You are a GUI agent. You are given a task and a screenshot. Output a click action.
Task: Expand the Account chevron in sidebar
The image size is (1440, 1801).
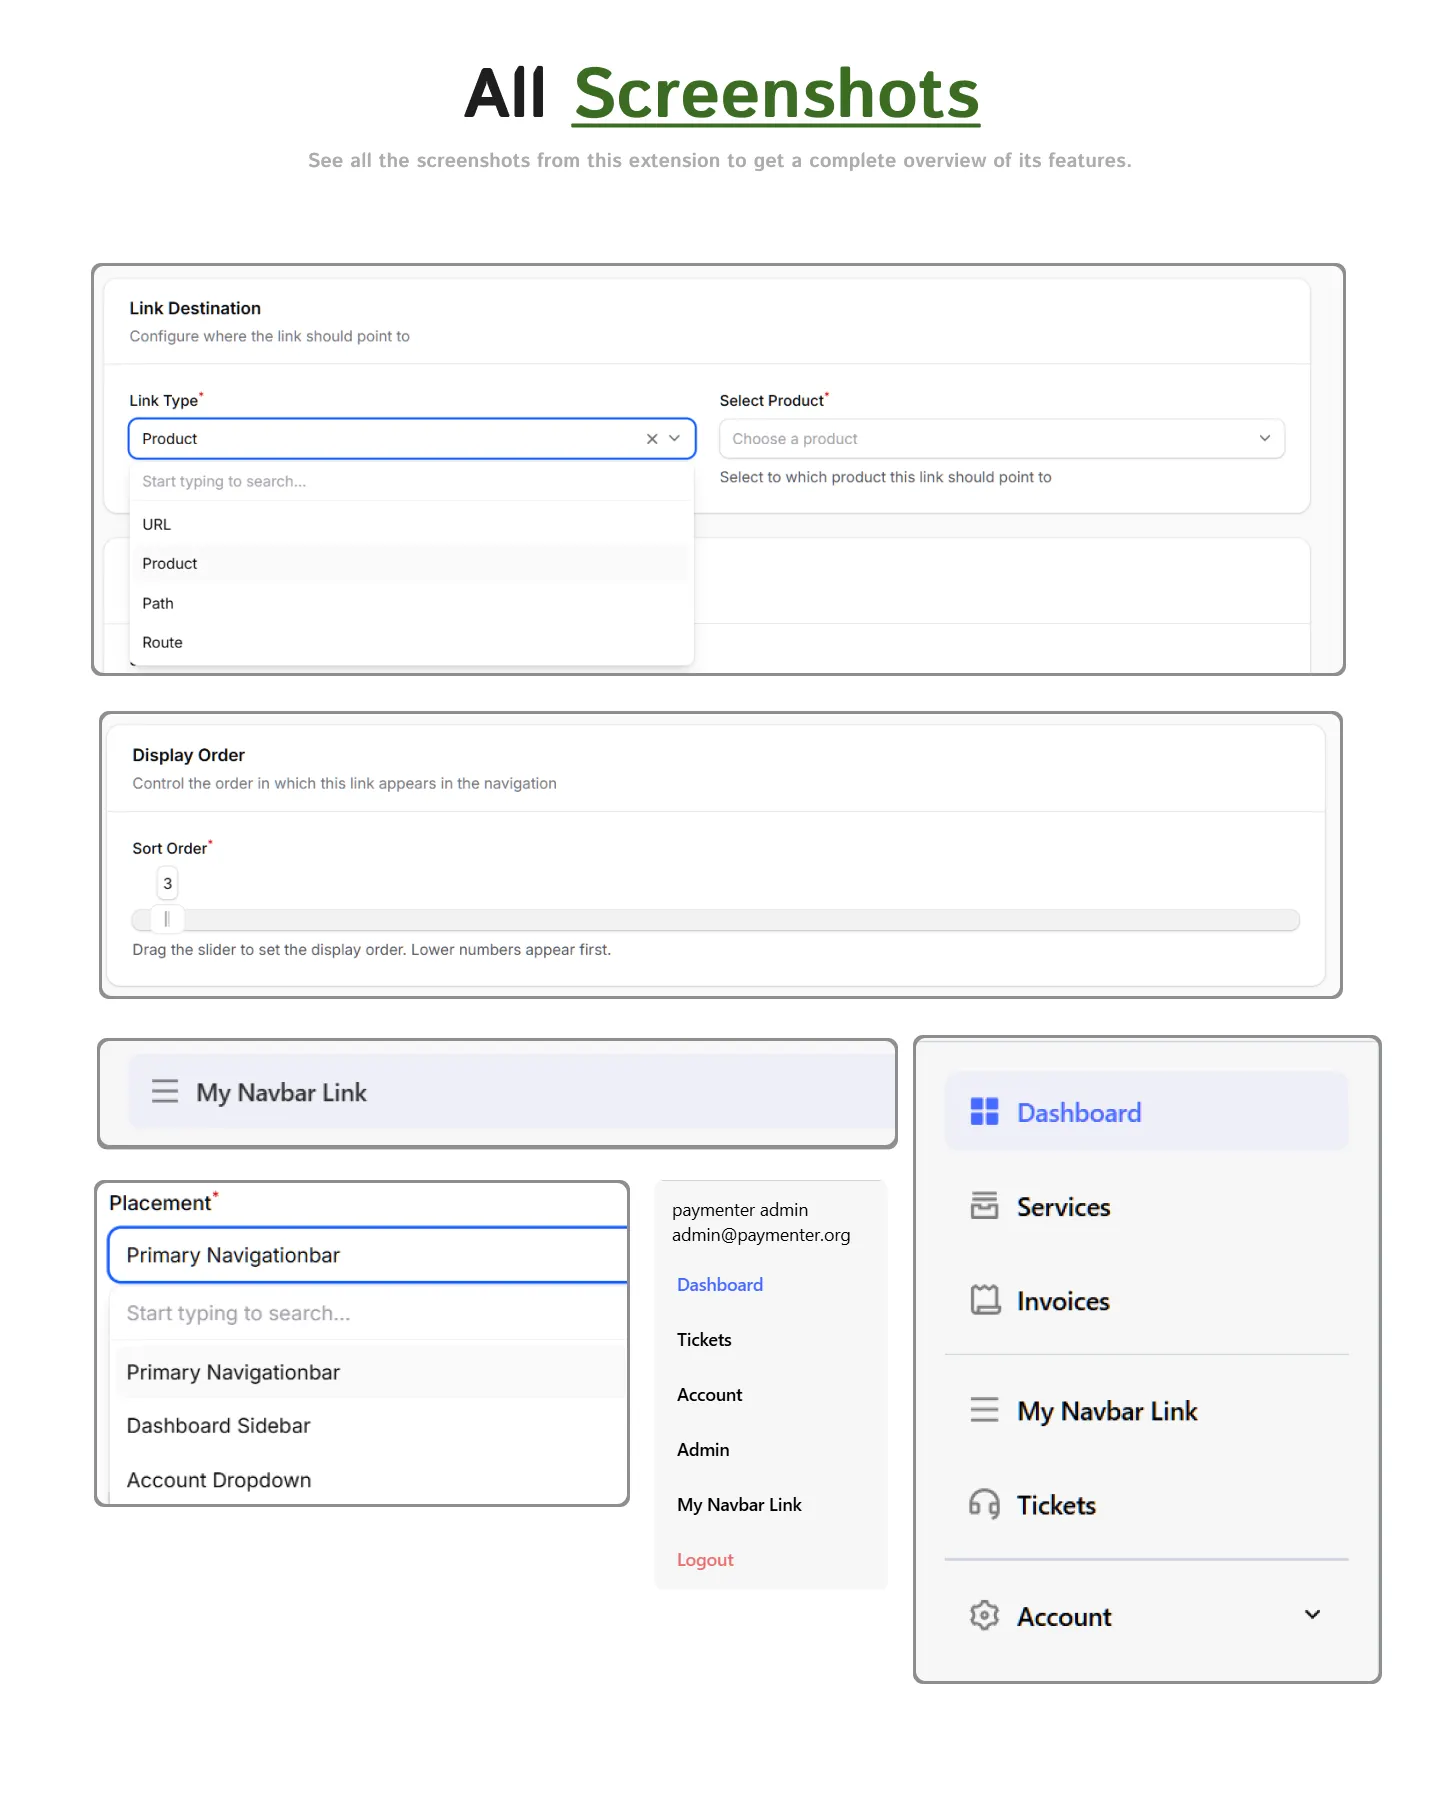coord(1312,1615)
